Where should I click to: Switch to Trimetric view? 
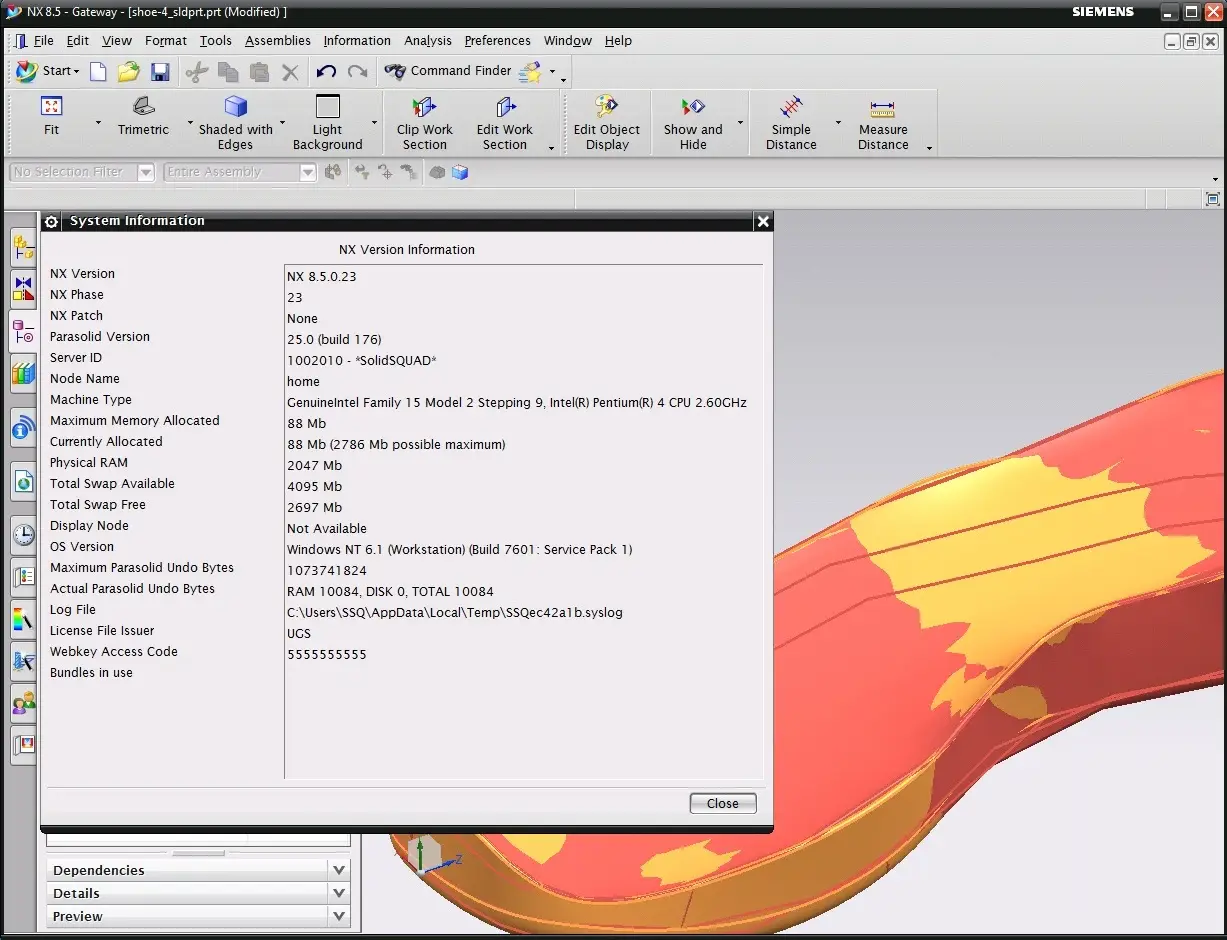click(x=144, y=117)
